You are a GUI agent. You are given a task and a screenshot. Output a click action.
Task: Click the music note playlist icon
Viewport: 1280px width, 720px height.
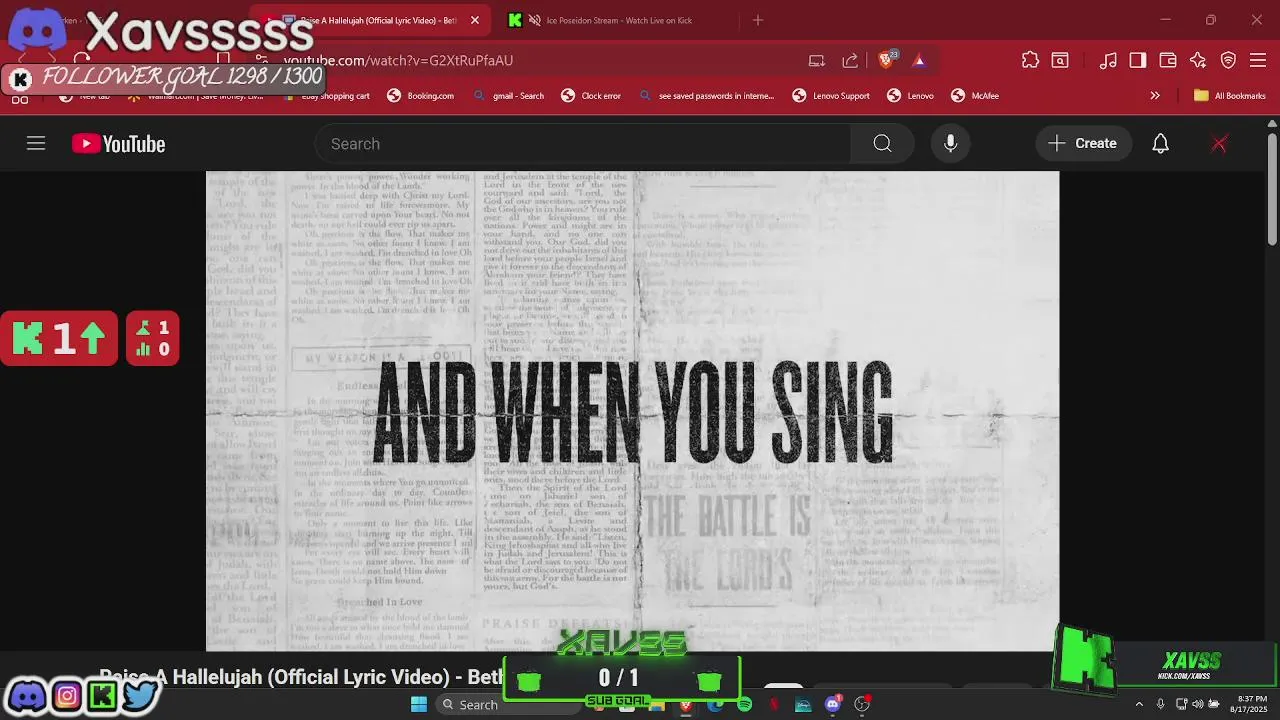(1108, 61)
